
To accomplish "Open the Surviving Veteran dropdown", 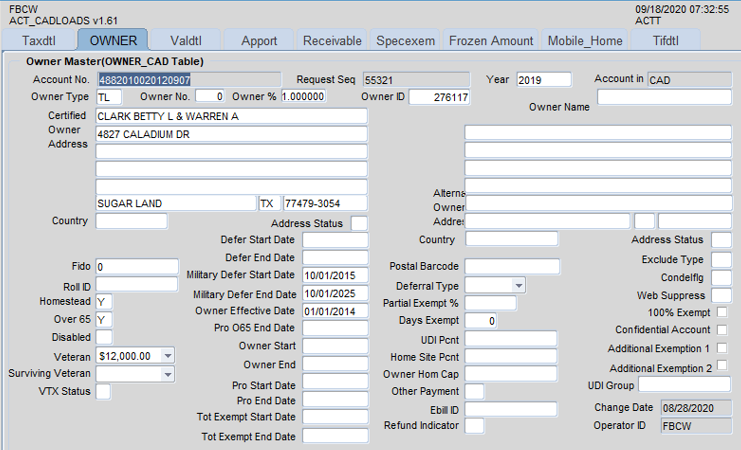I will click(x=168, y=373).
